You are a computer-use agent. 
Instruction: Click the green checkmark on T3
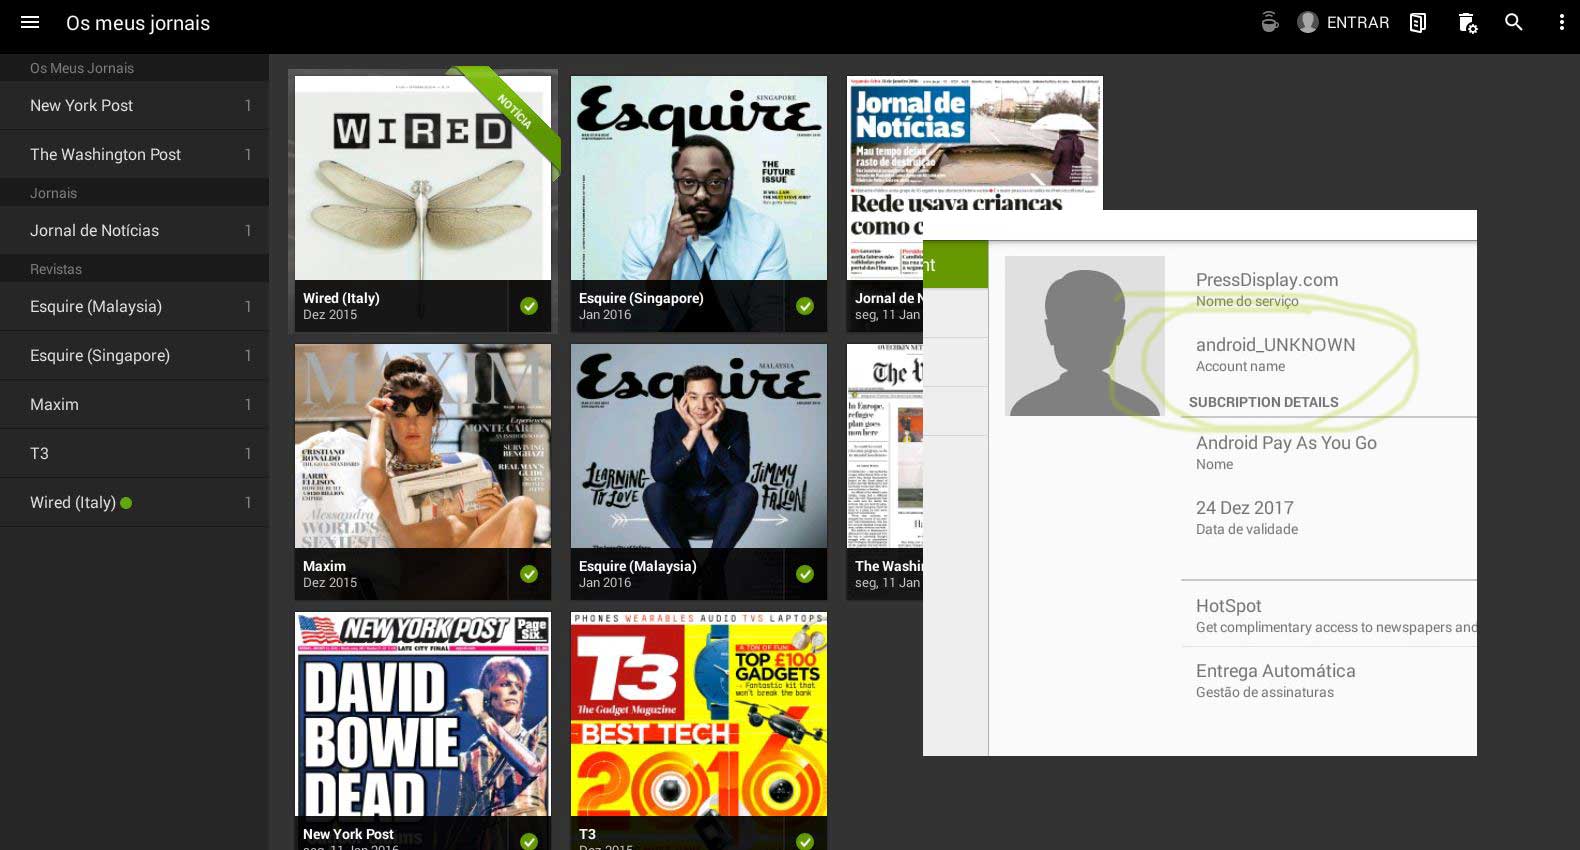[x=805, y=841]
